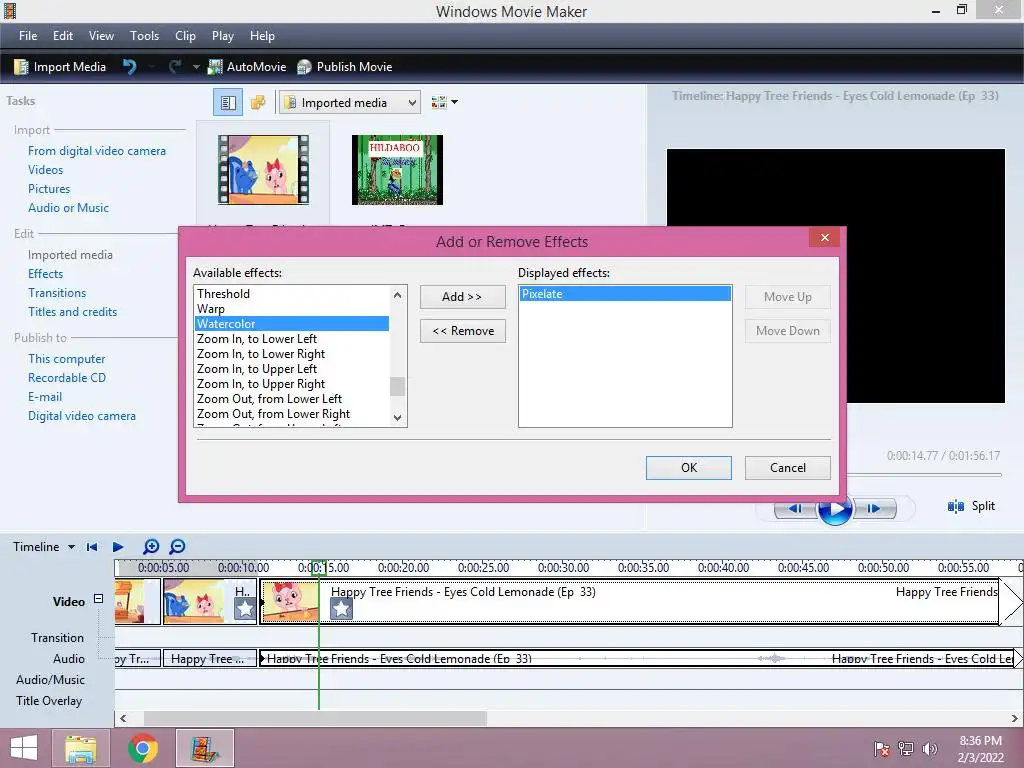Select the HILDABOO media thumbnail
Viewport: 1024px width, 768px height.
point(397,170)
